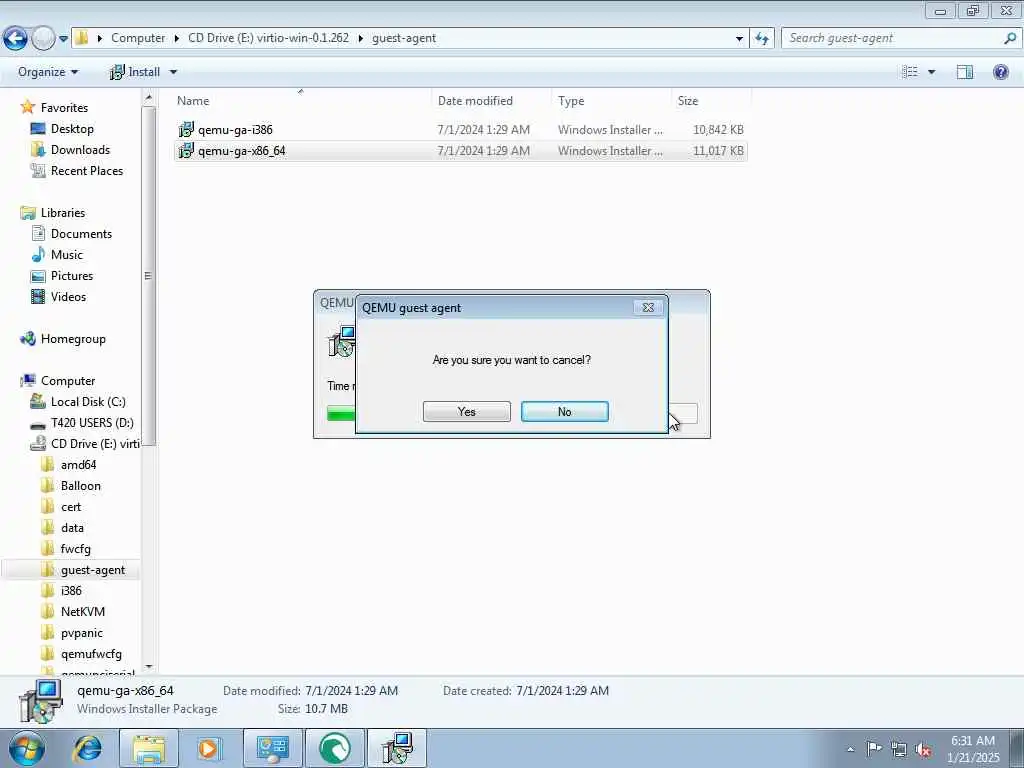Screen dimensions: 1024x768
Task: Open the fwcfg folder in the tree
Action: (x=76, y=549)
